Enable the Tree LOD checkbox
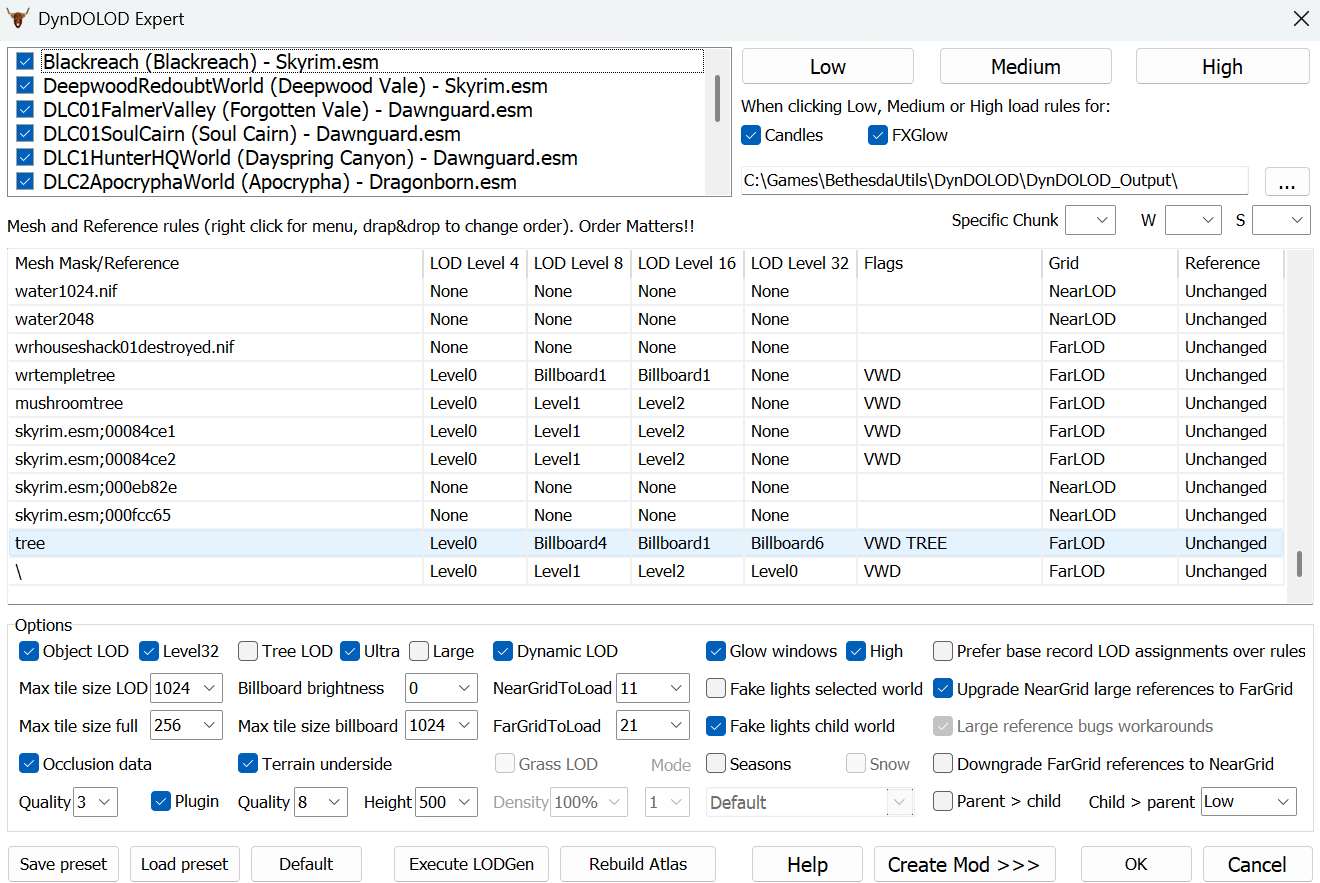The image size is (1320, 883). click(x=248, y=651)
